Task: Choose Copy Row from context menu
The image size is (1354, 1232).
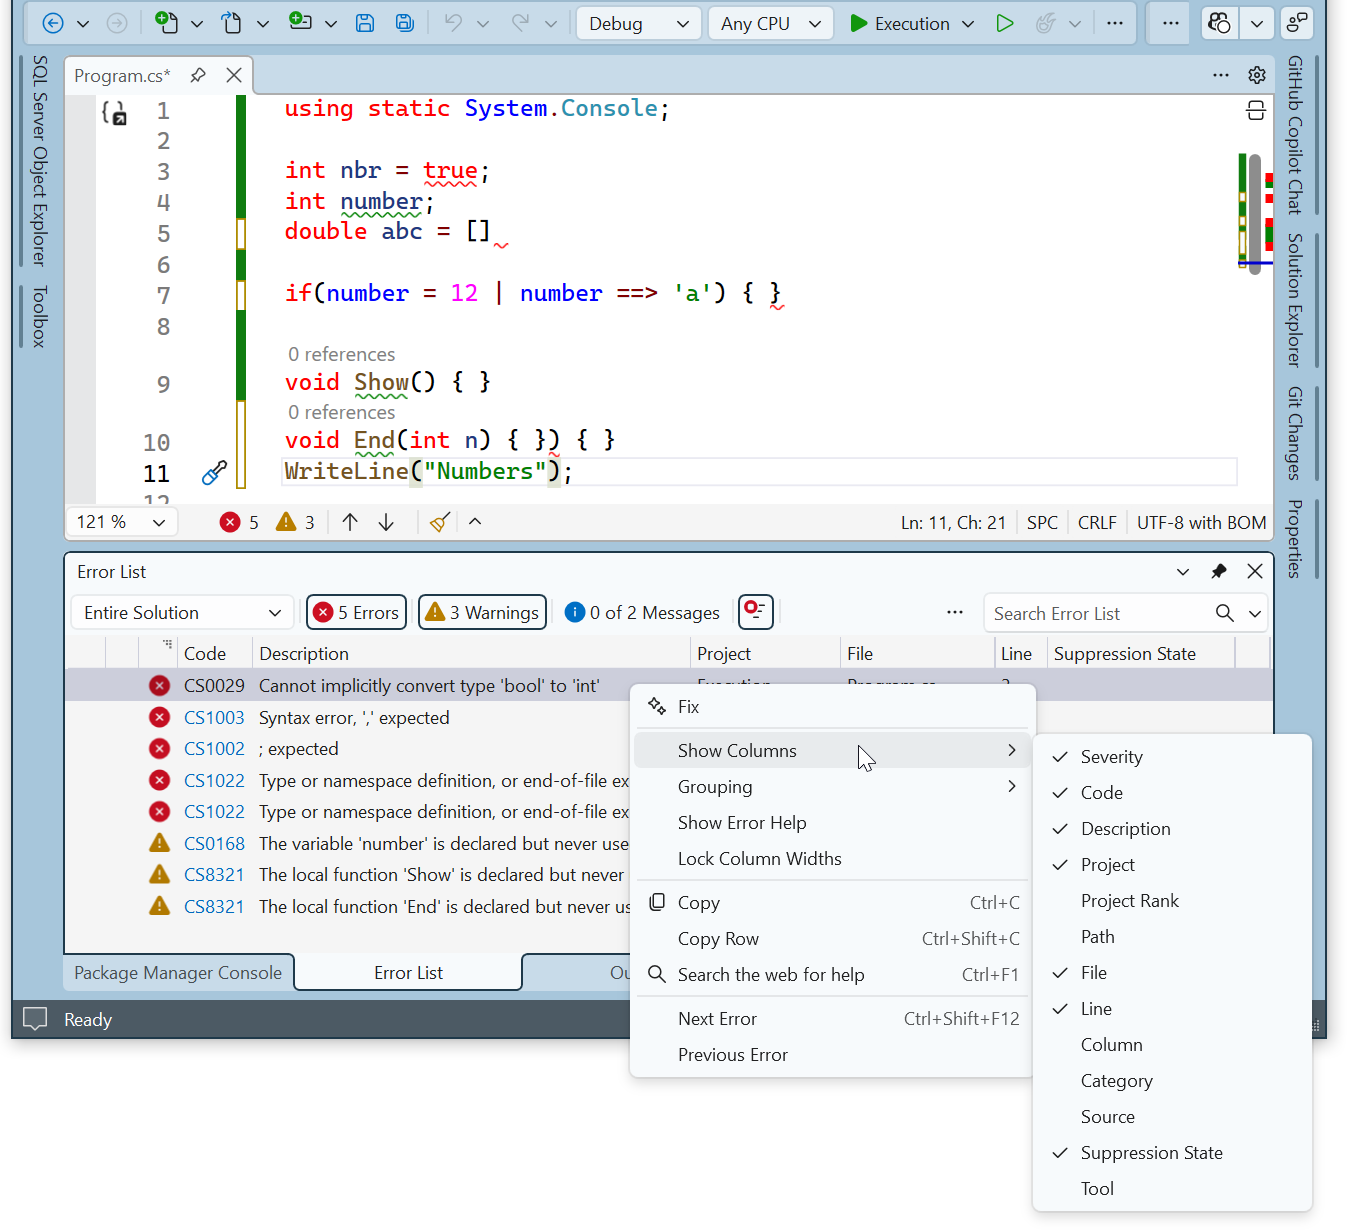Action: coord(832,939)
